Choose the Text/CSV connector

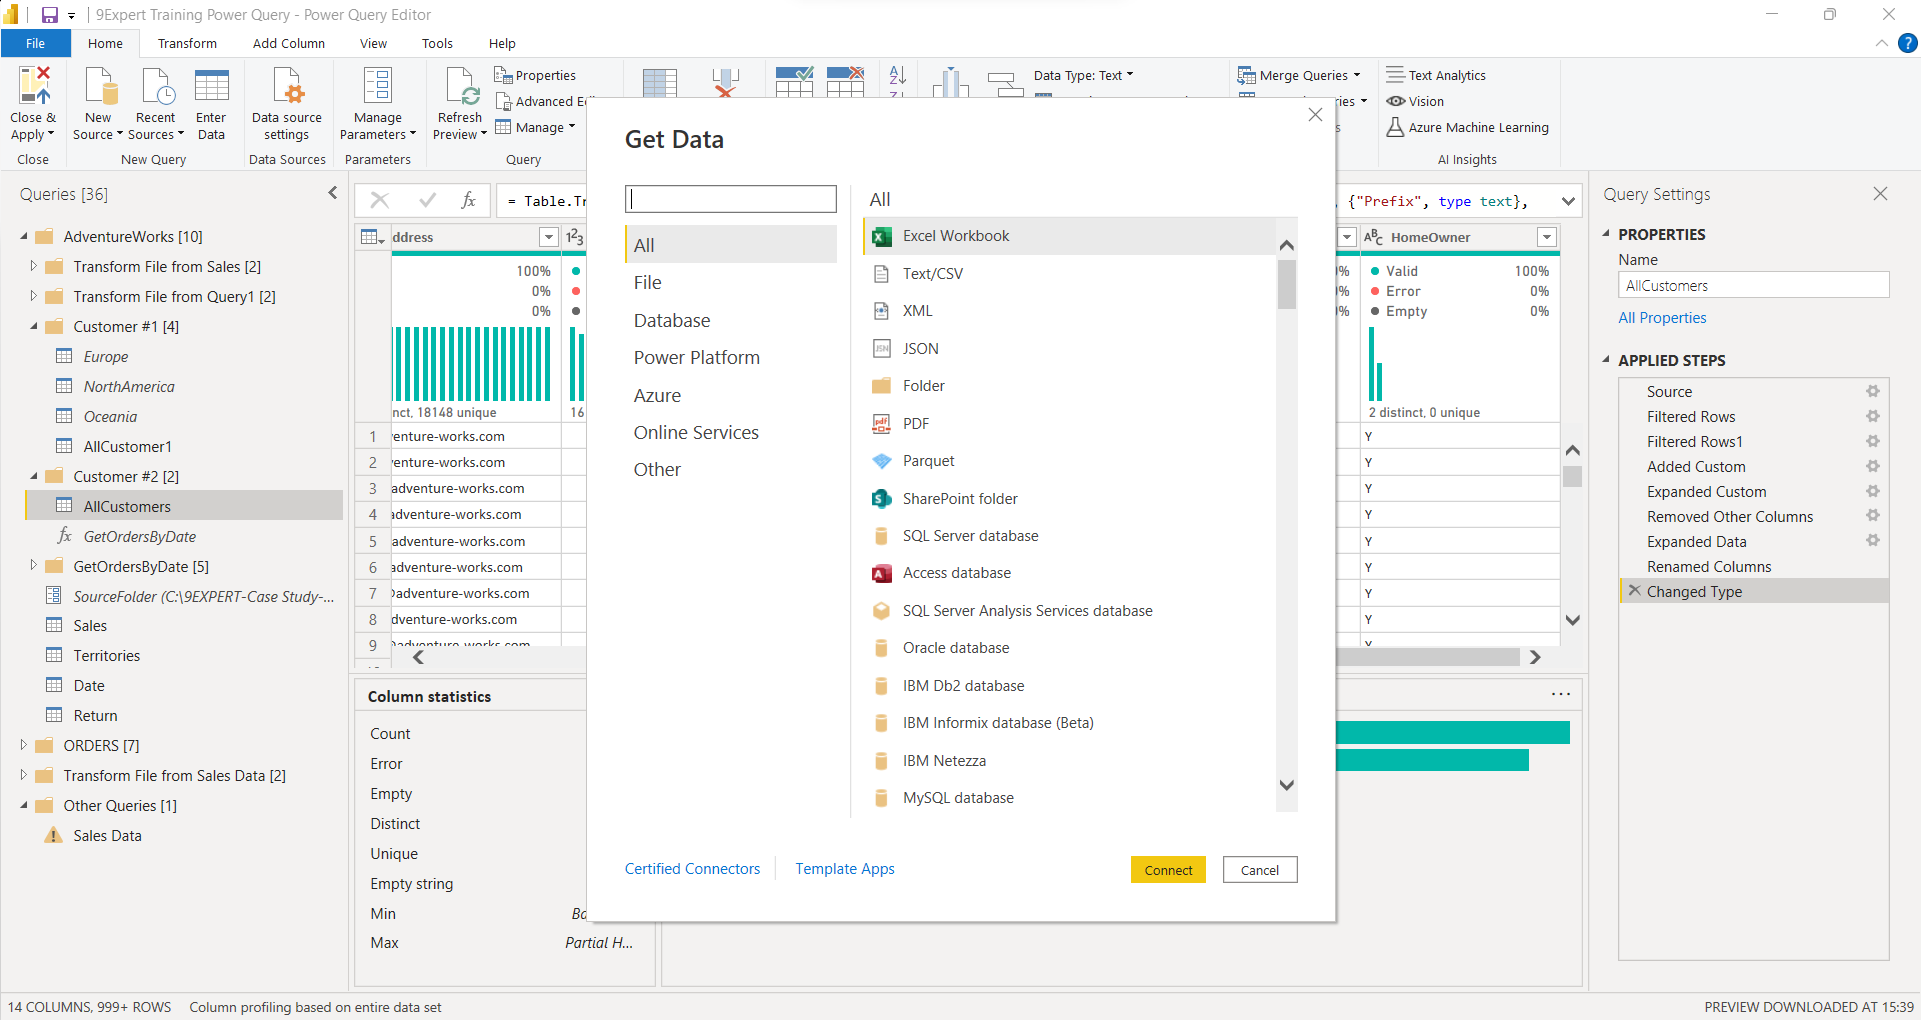932,273
